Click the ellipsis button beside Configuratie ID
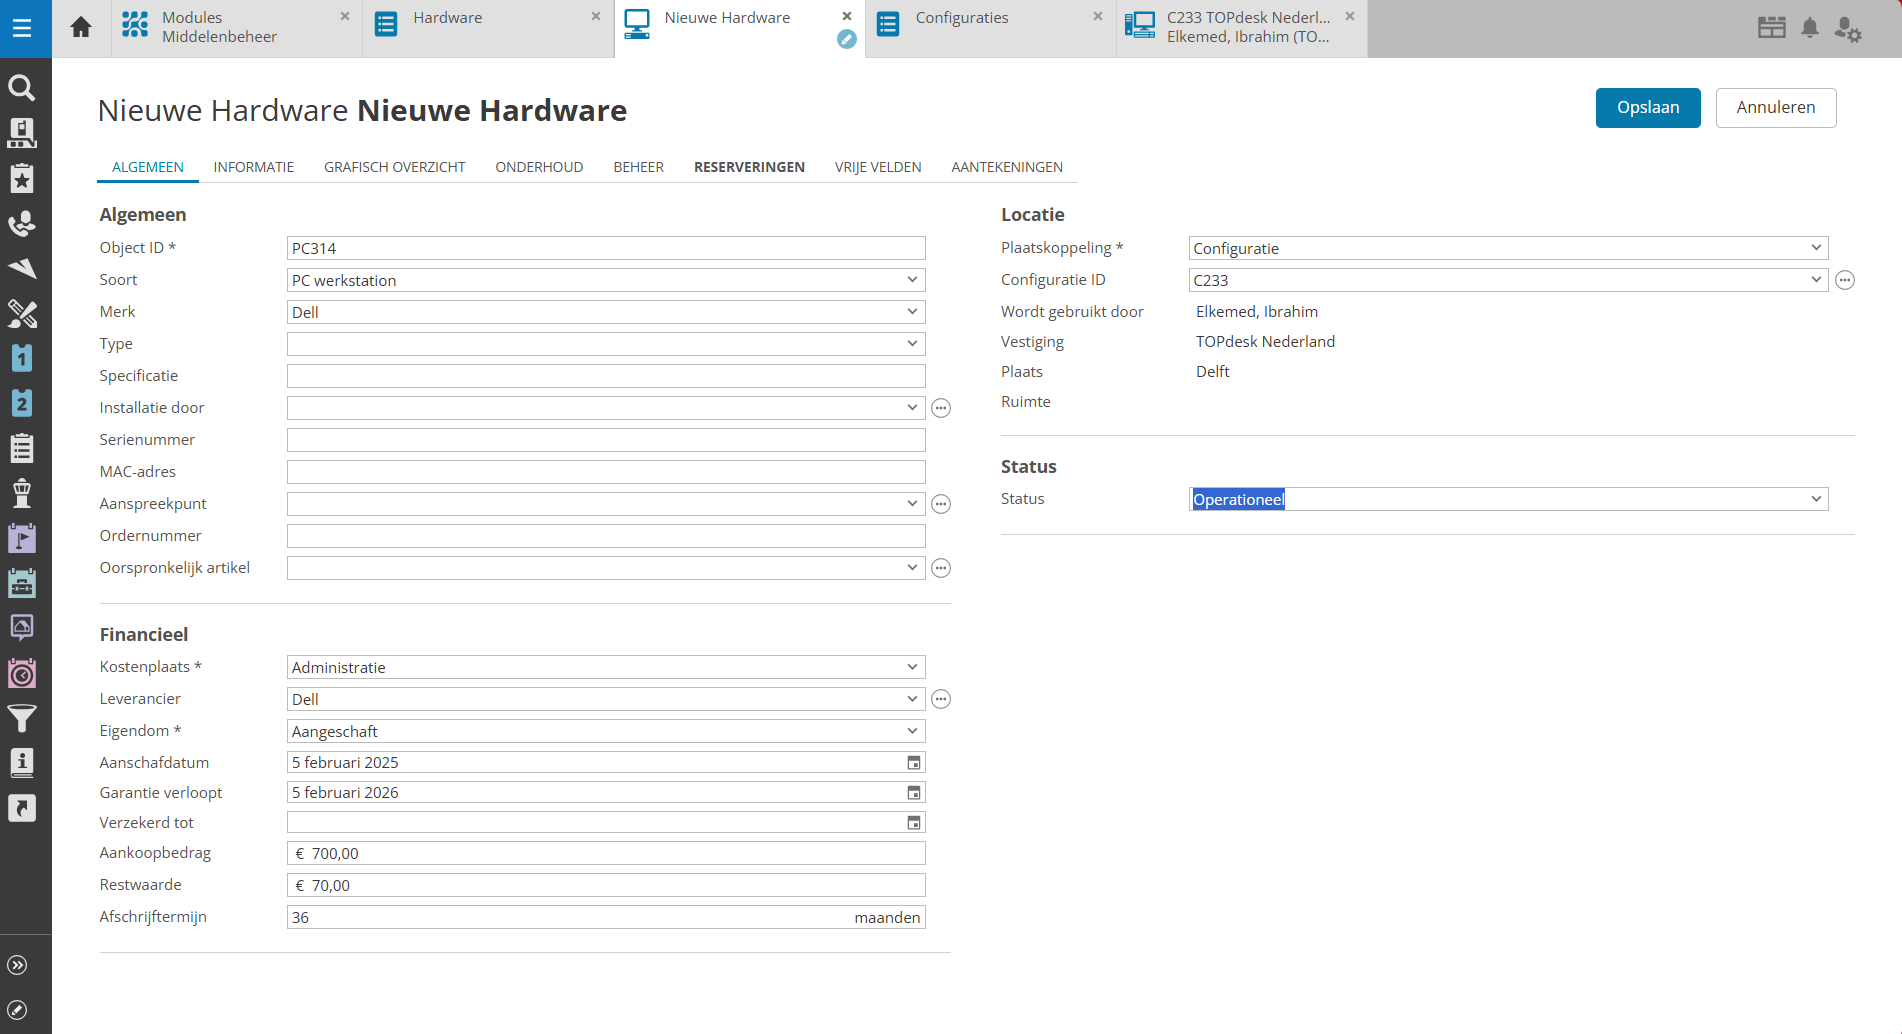This screenshot has height=1034, width=1902. click(x=1845, y=281)
